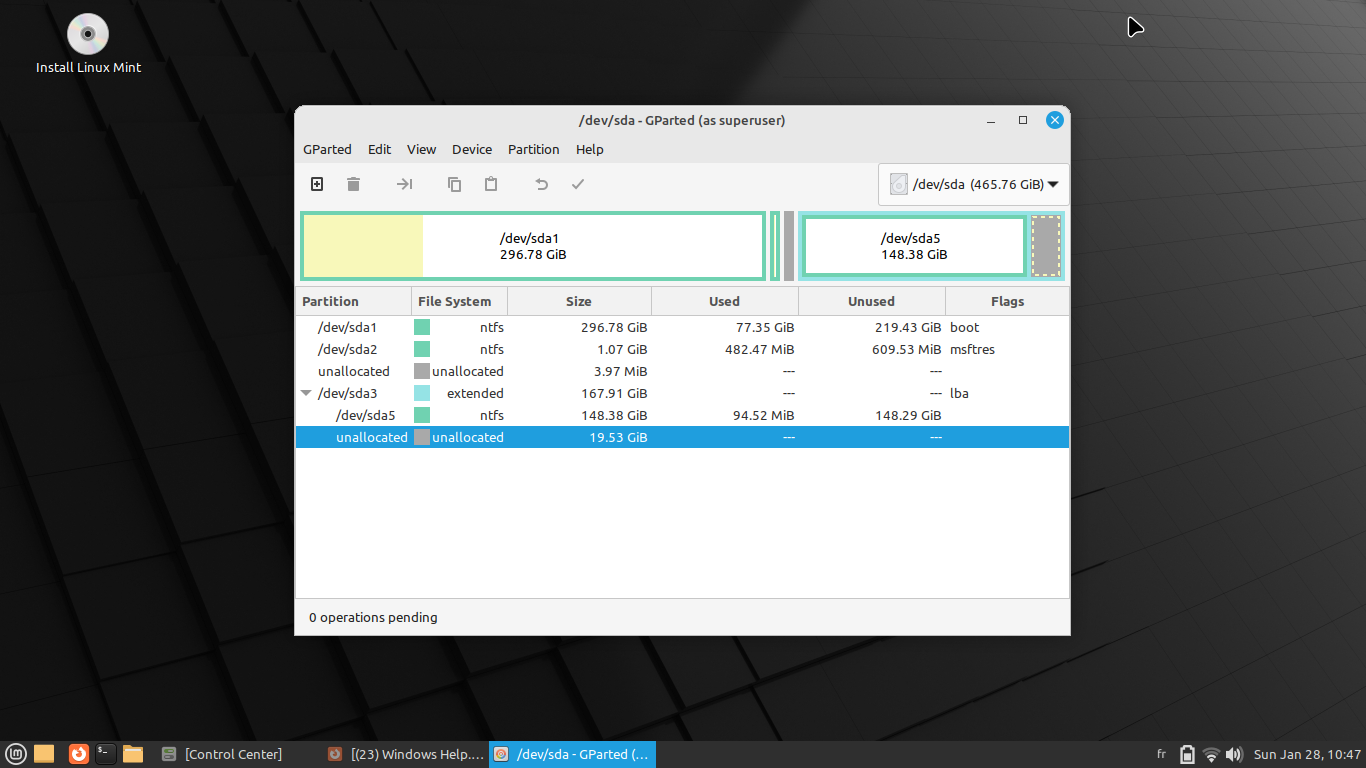Open the Partition menu
Viewport: 1366px width, 768px height.
[533, 149]
